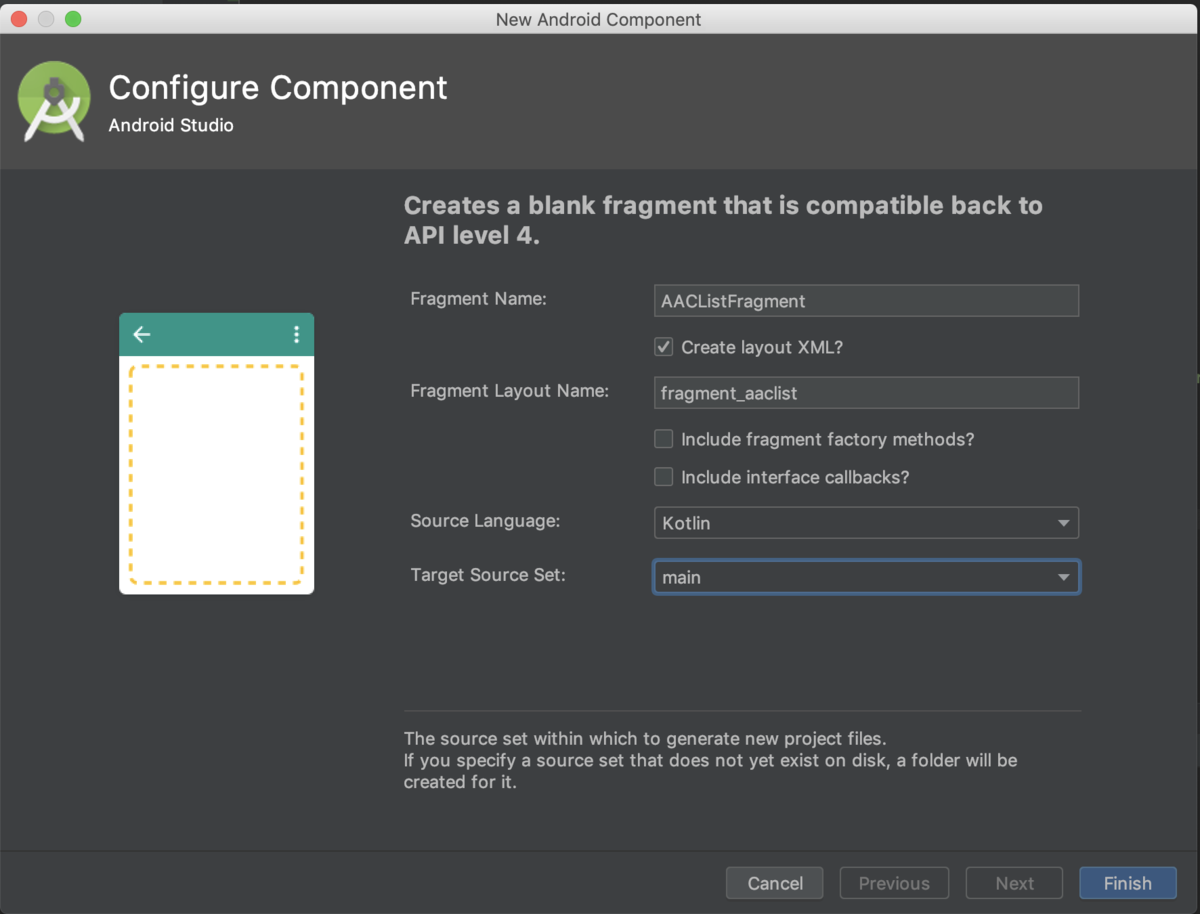The width and height of the screenshot is (1200, 914).
Task: Enable Include interface callbacks option
Action: (x=663, y=477)
